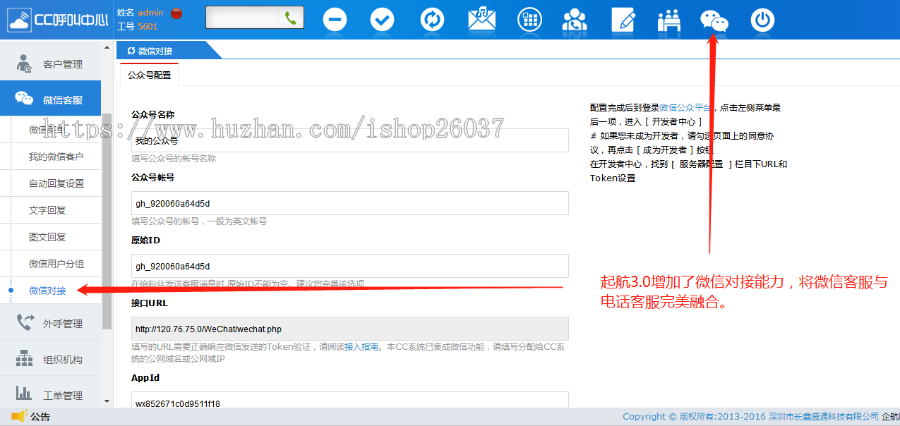
Task: Open 外呼管理 sidebar section
Action: tap(51, 324)
